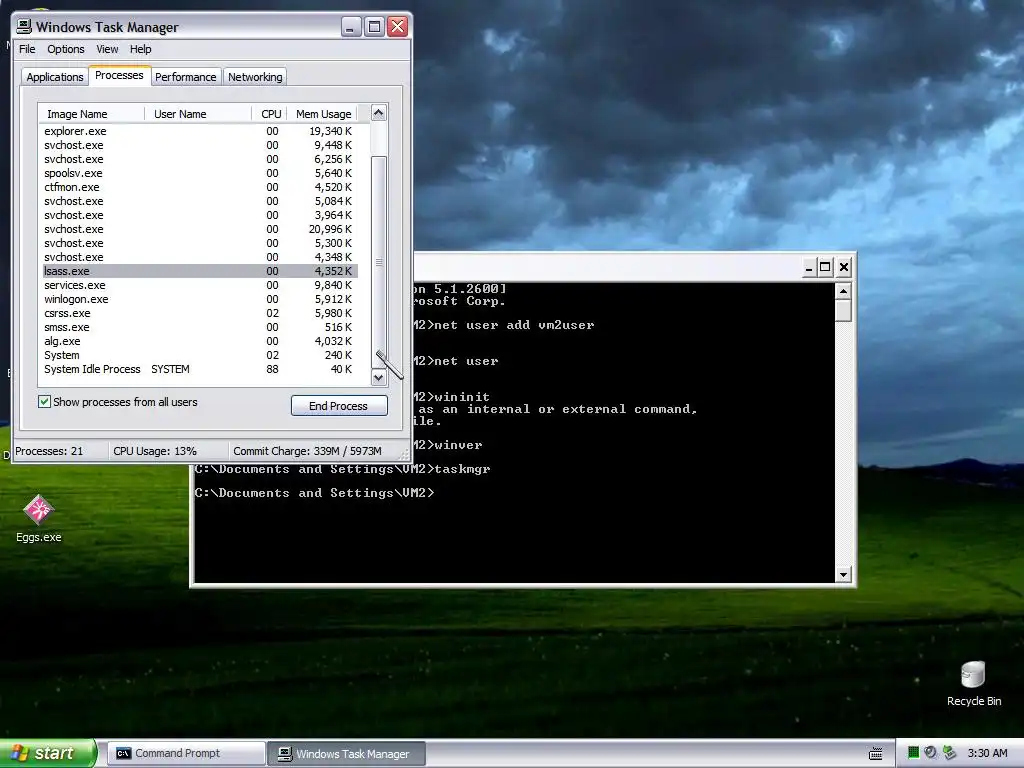Click the Windows logo on the Start button
Screen dimensions: 1024x768
pos(20,753)
